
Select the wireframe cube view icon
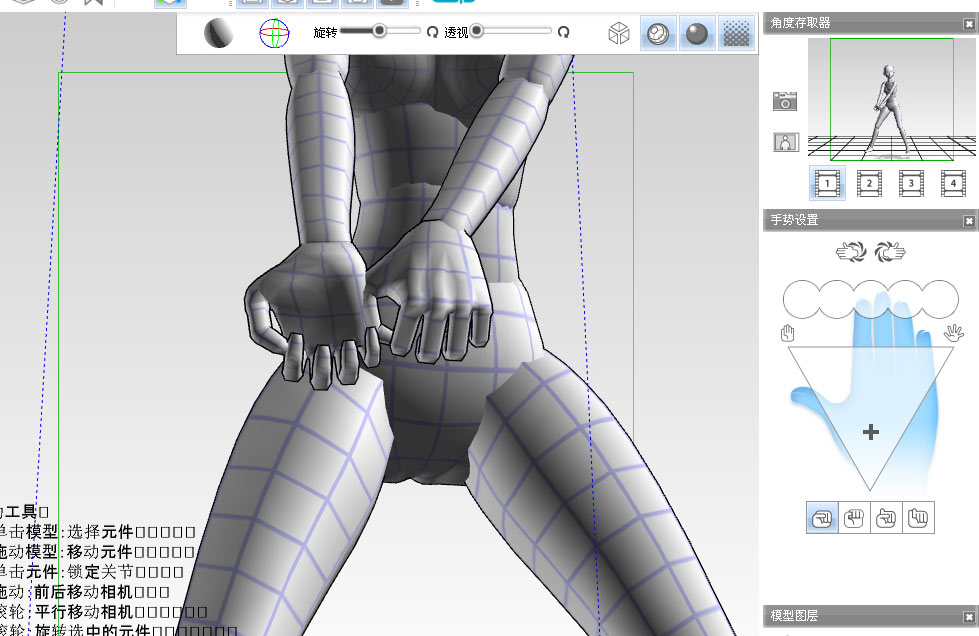[x=617, y=32]
